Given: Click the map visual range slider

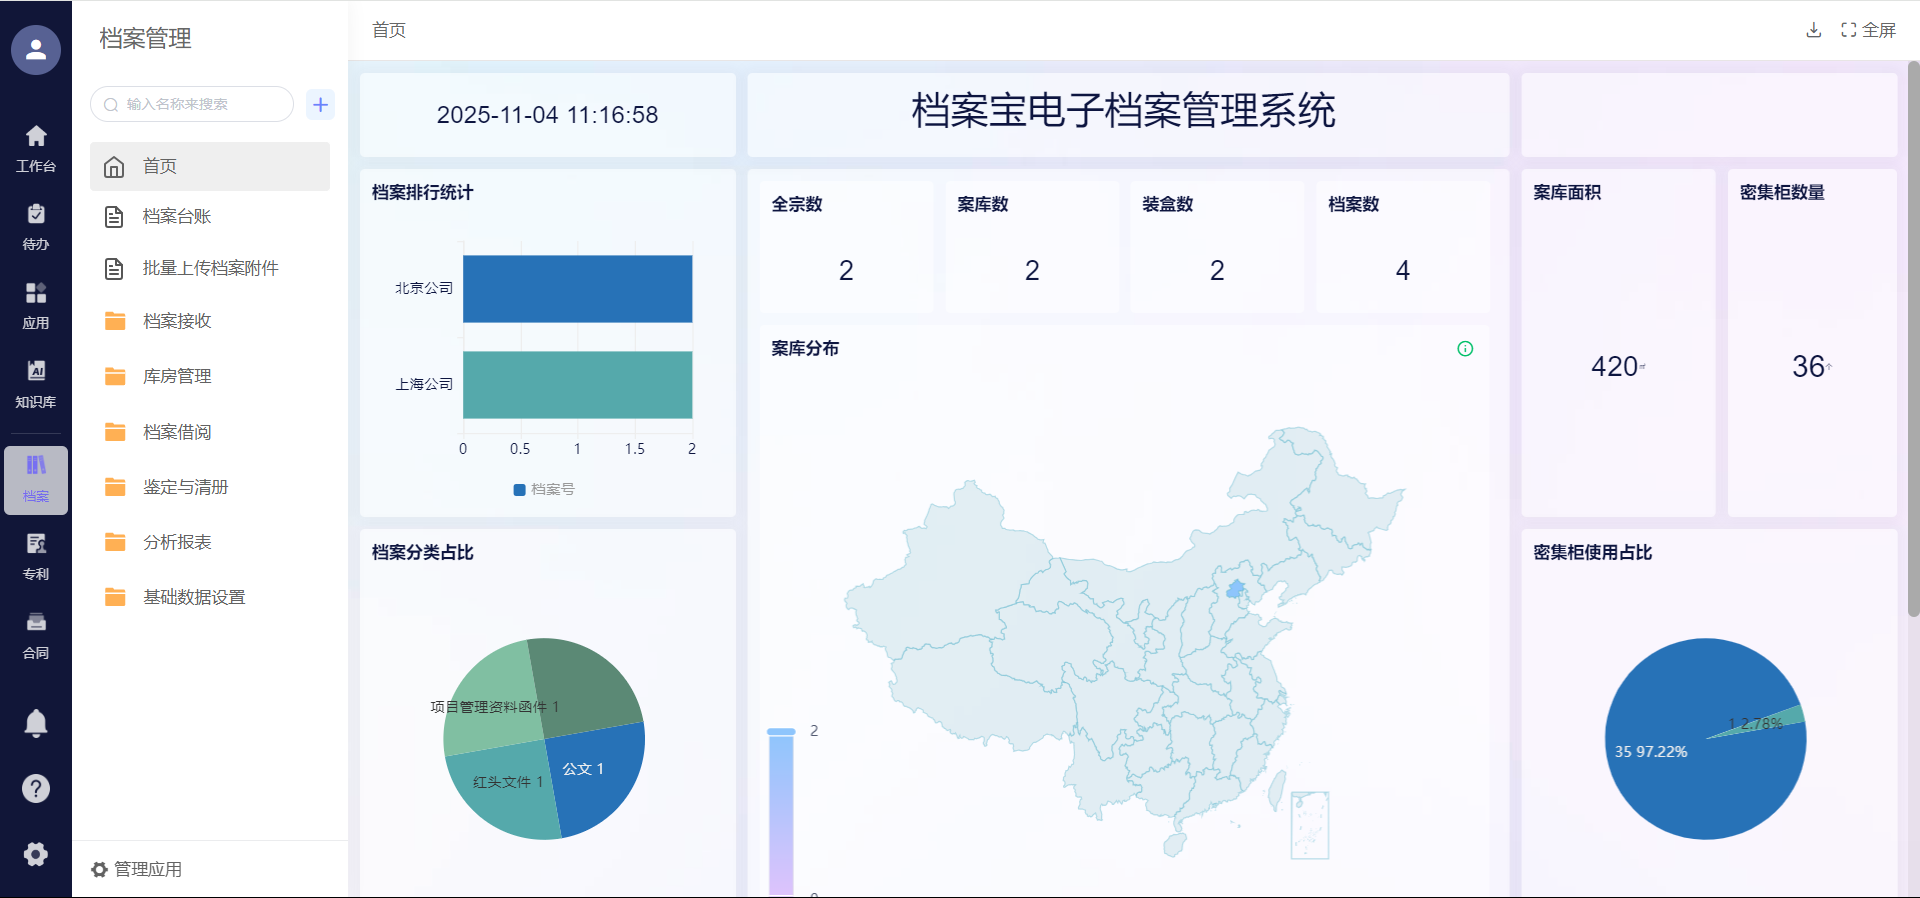Looking at the screenshot, I should point(781,810).
